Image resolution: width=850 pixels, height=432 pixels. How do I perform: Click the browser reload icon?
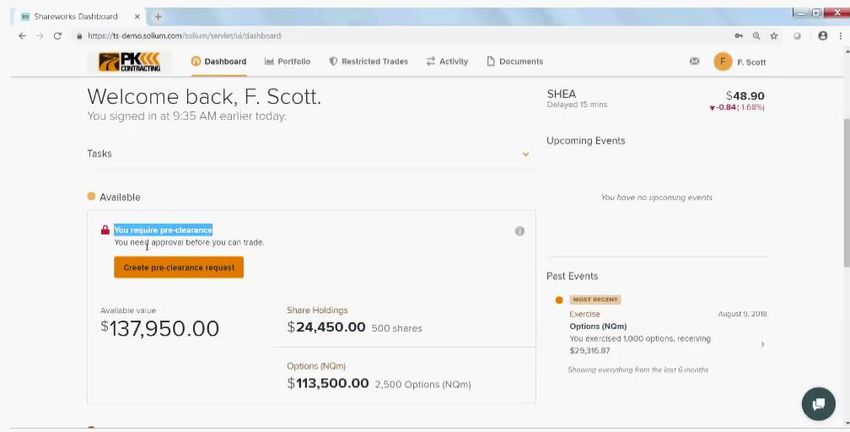pyautogui.click(x=57, y=36)
